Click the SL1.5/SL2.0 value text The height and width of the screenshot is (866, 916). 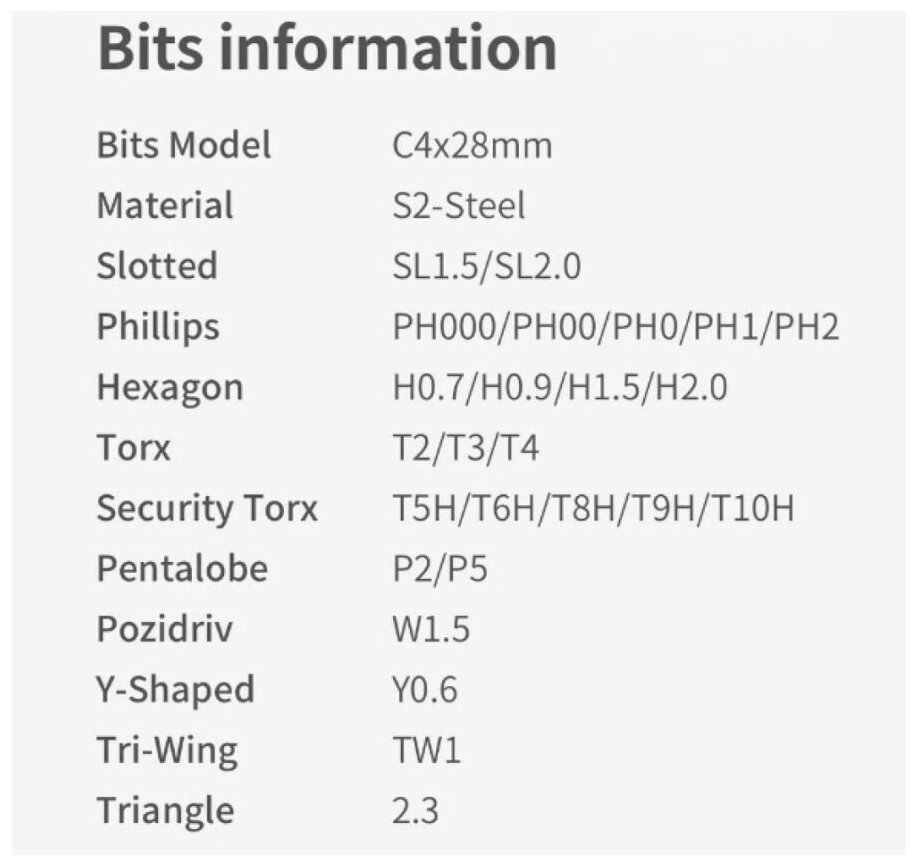488,267
